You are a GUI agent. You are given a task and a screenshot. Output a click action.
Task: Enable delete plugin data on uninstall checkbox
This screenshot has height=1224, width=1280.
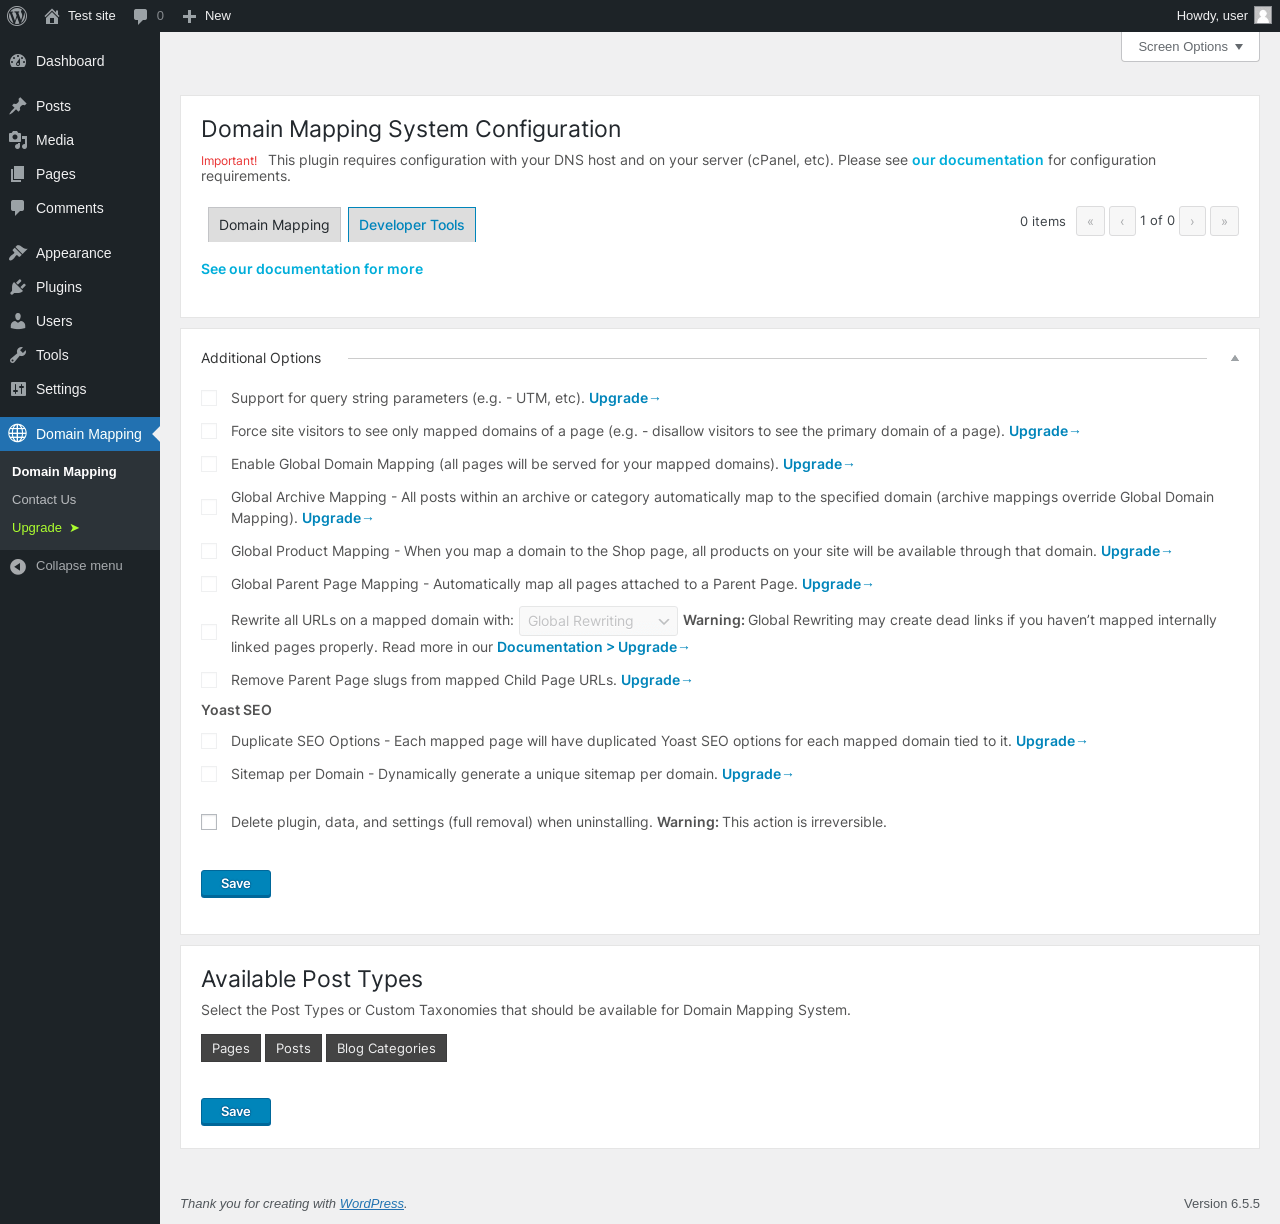tap(209, 822)
